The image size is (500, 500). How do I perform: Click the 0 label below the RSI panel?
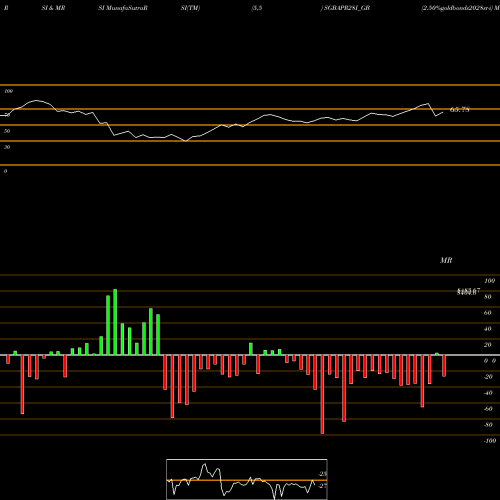pyautogui.click(x=5, y=171)
